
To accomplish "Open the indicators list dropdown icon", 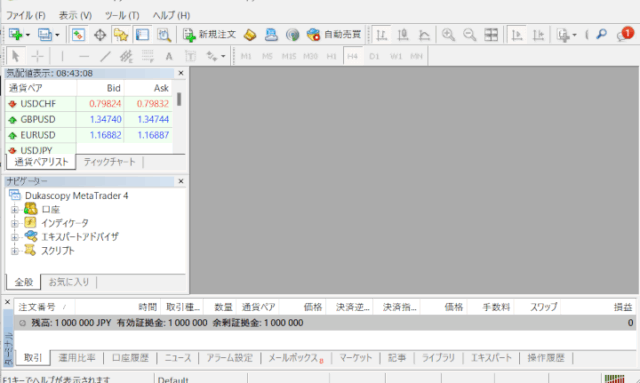I will tap(567, 35).
